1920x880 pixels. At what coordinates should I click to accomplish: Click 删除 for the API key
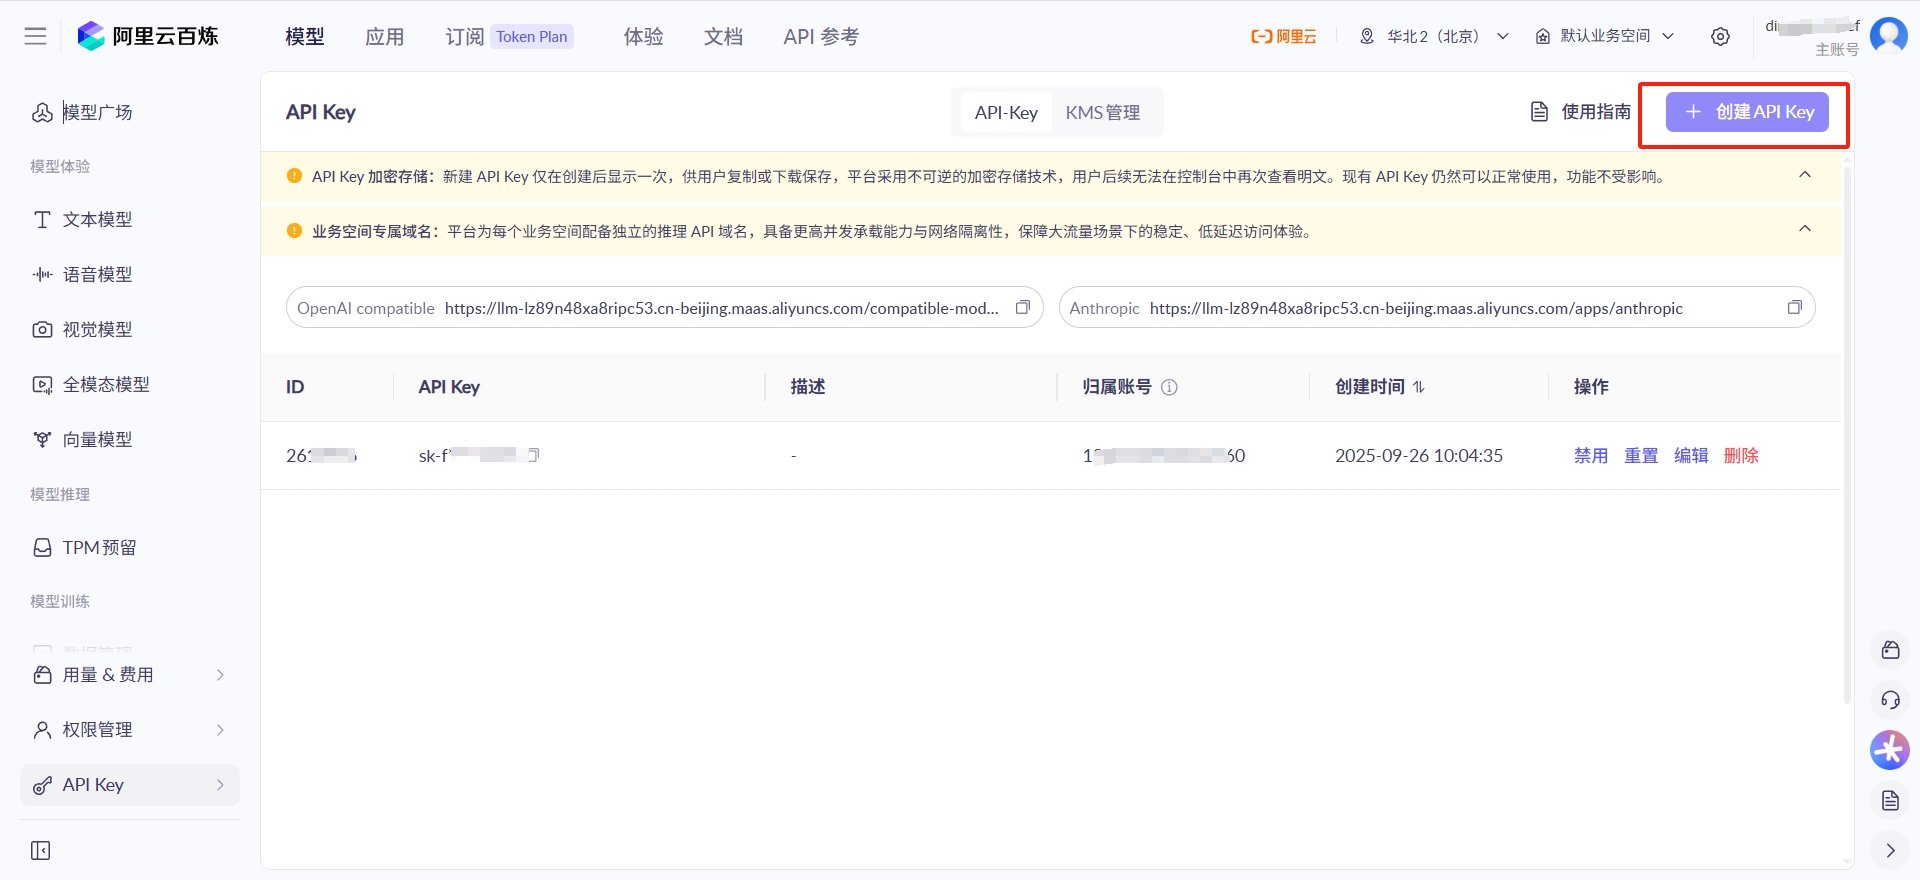1741,456
